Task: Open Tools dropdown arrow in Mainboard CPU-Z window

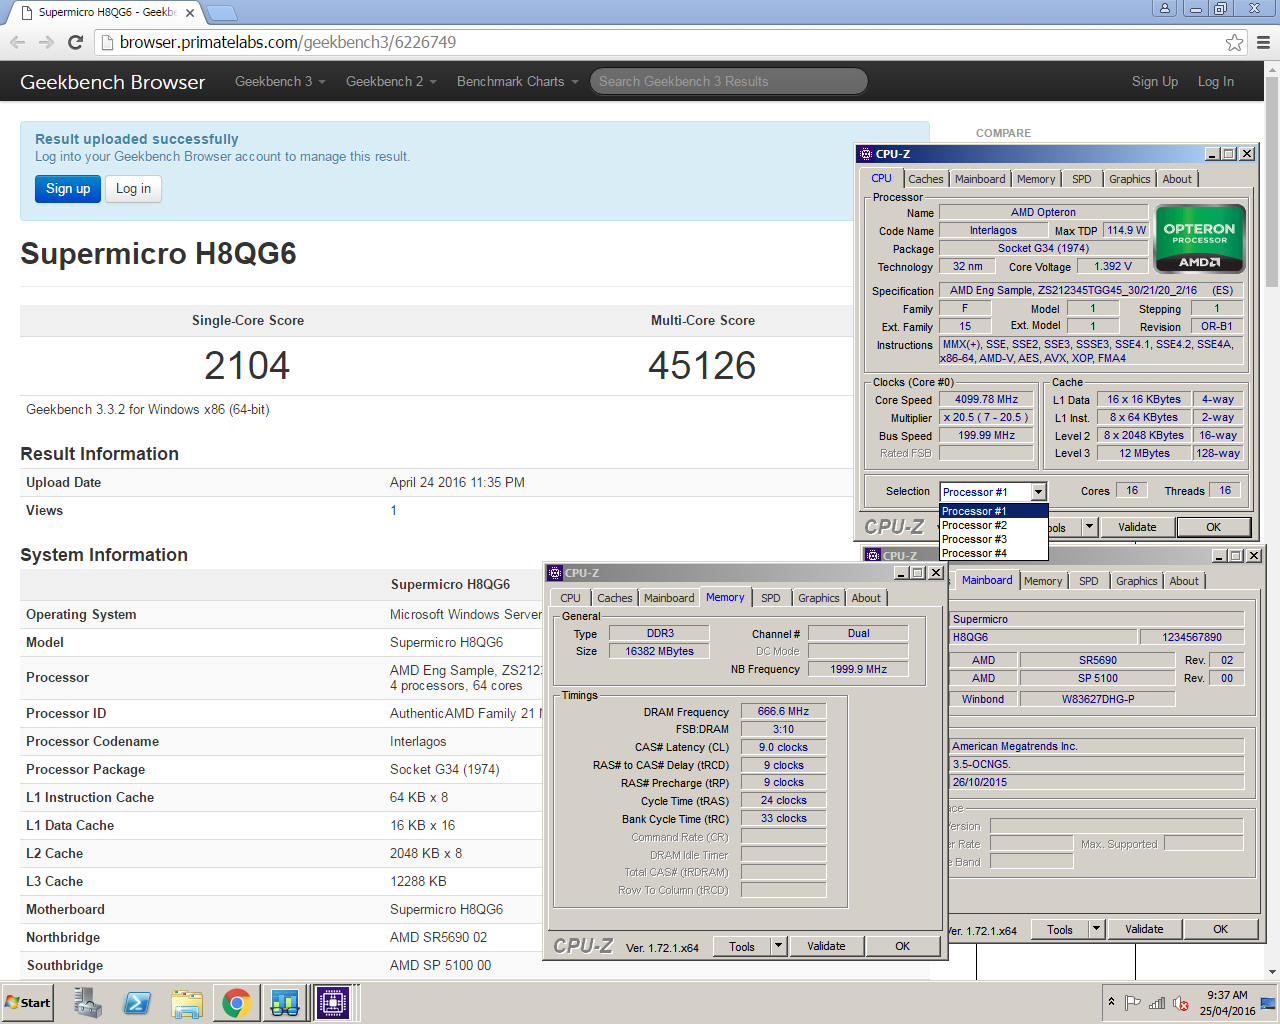Action: (1096, 929)
